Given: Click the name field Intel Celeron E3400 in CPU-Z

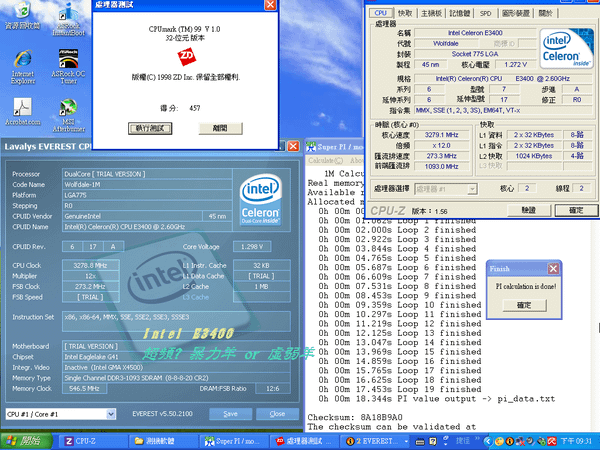Looking at the screenshot, I should click(475, 33).
